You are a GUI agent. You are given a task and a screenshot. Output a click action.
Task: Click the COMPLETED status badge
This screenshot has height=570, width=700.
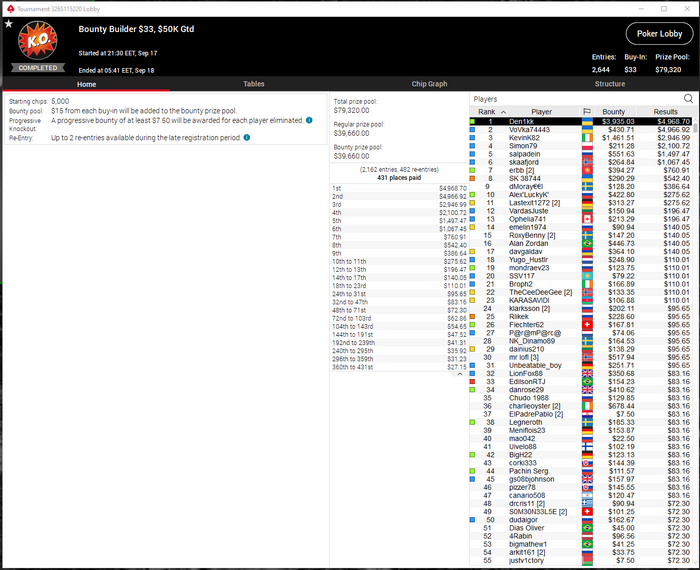(38, 68)
